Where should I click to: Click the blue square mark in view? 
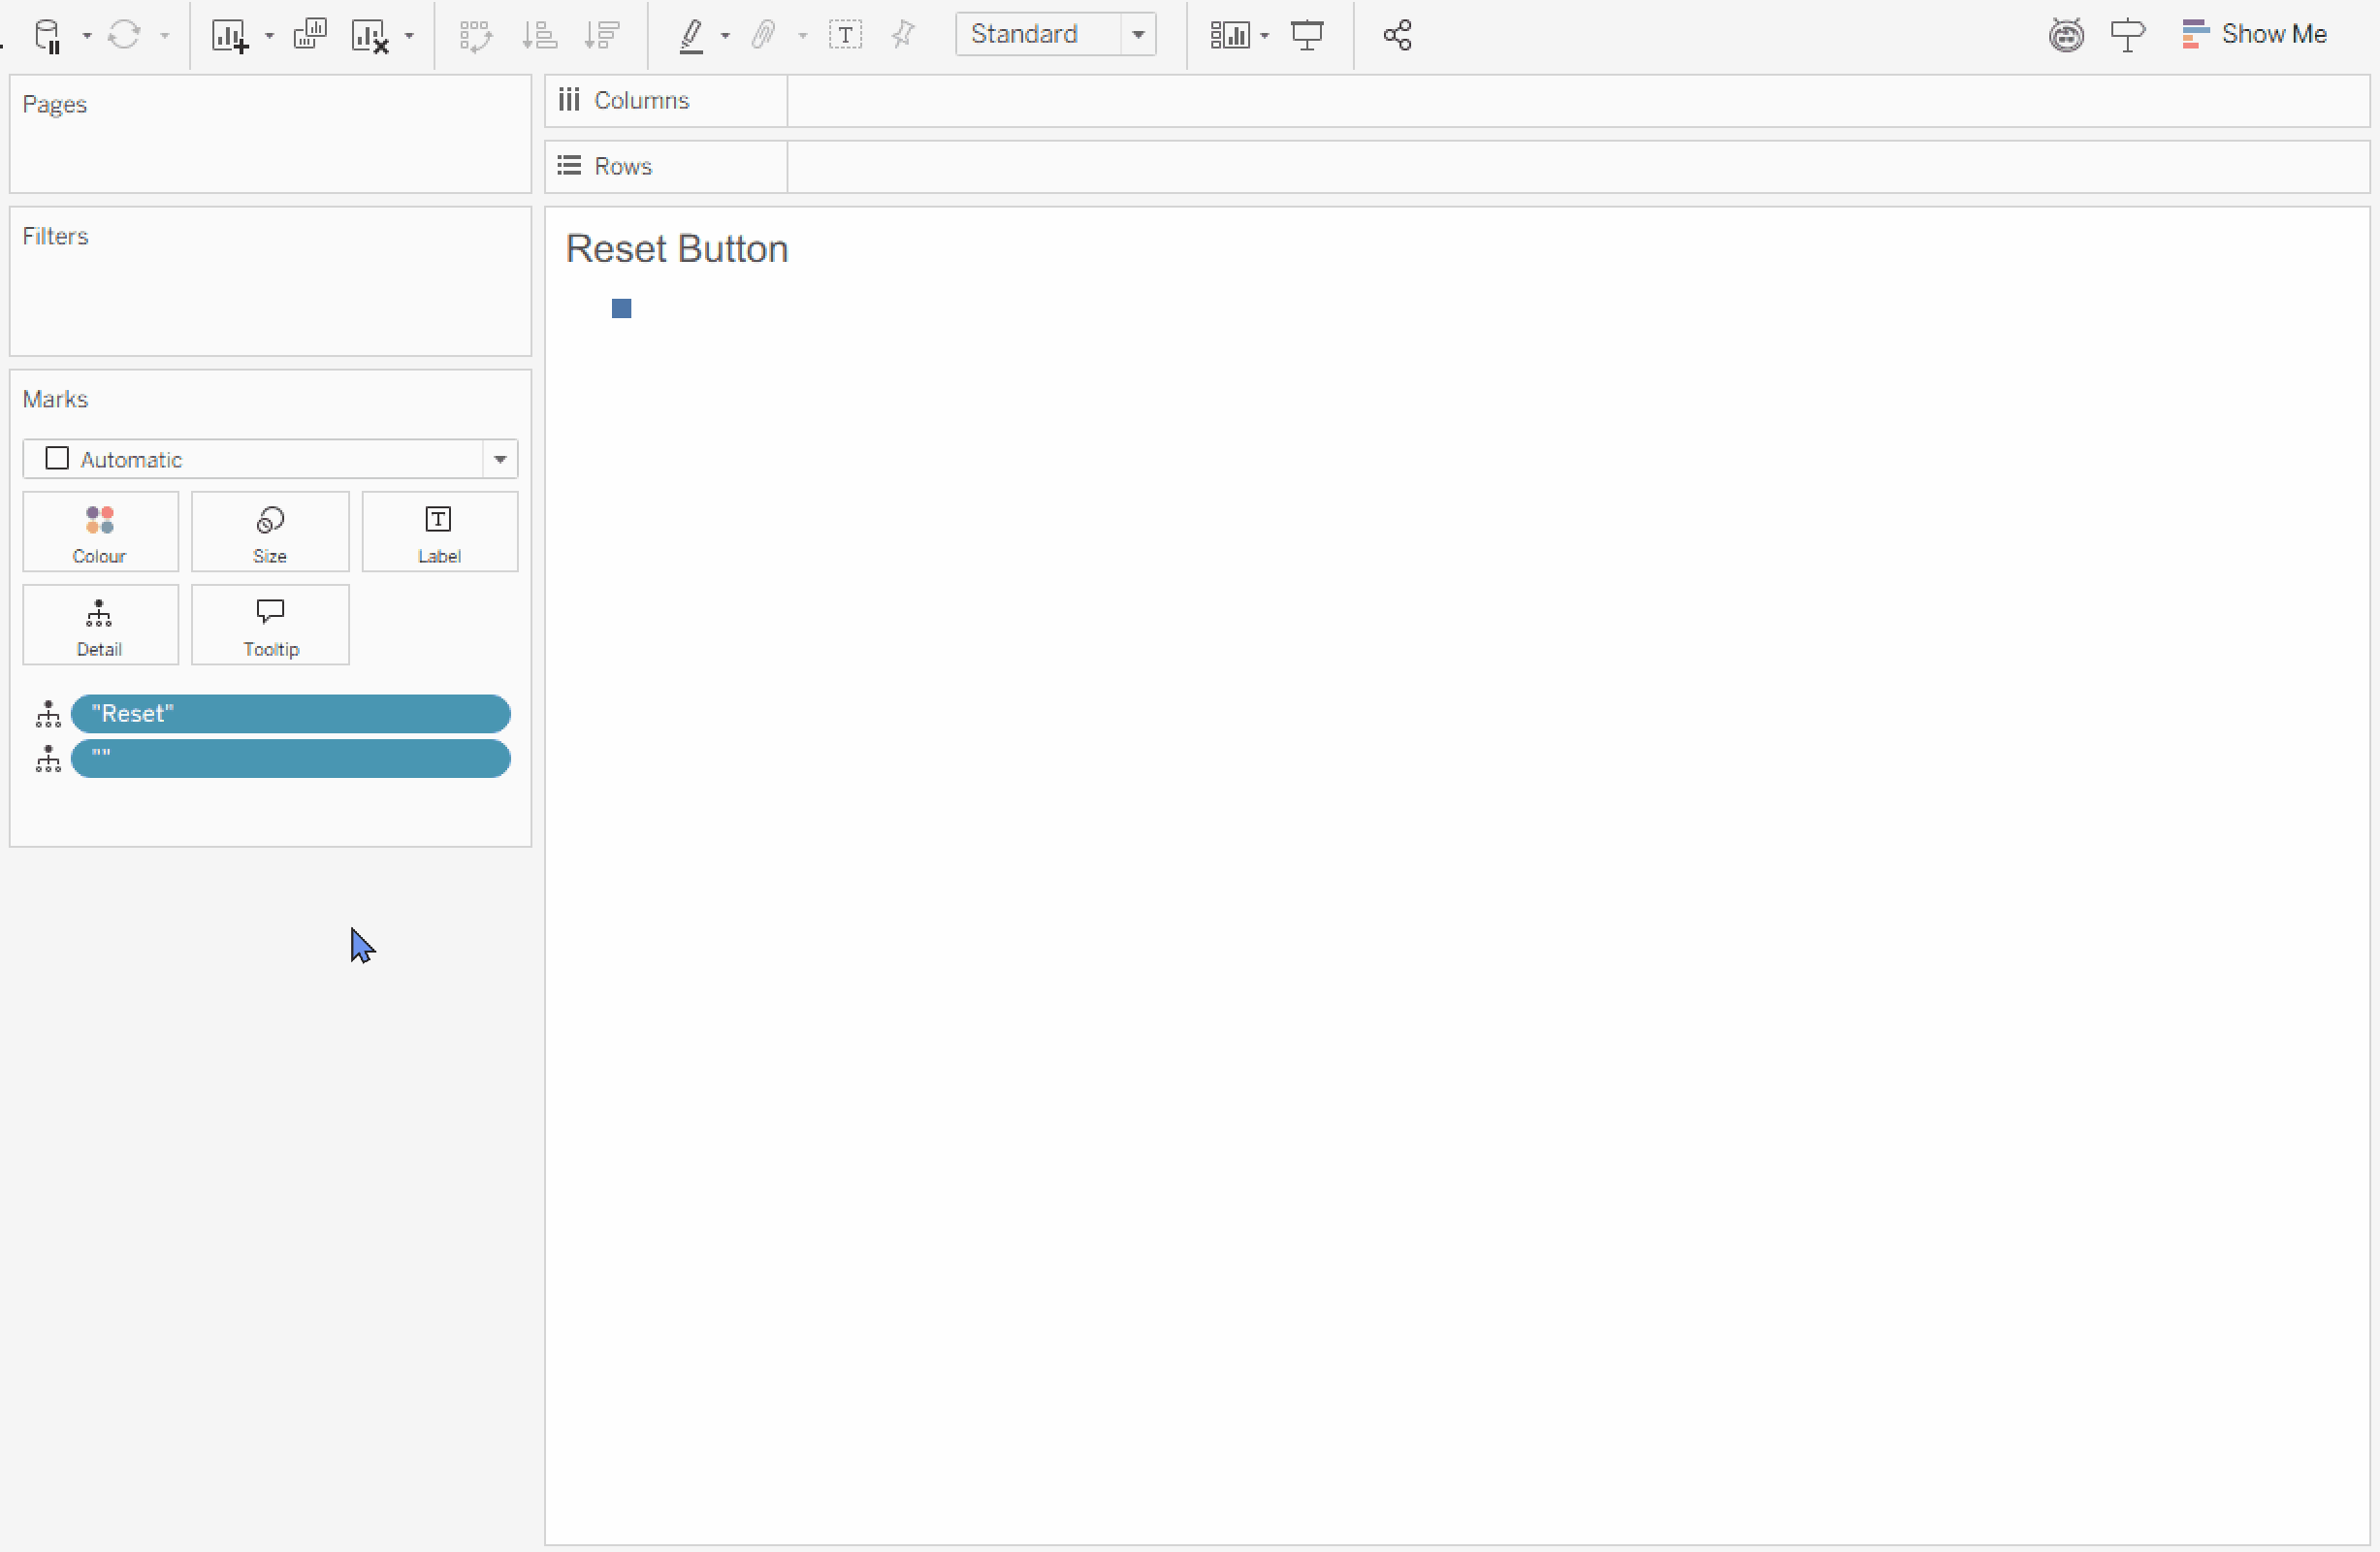(621, 309)
